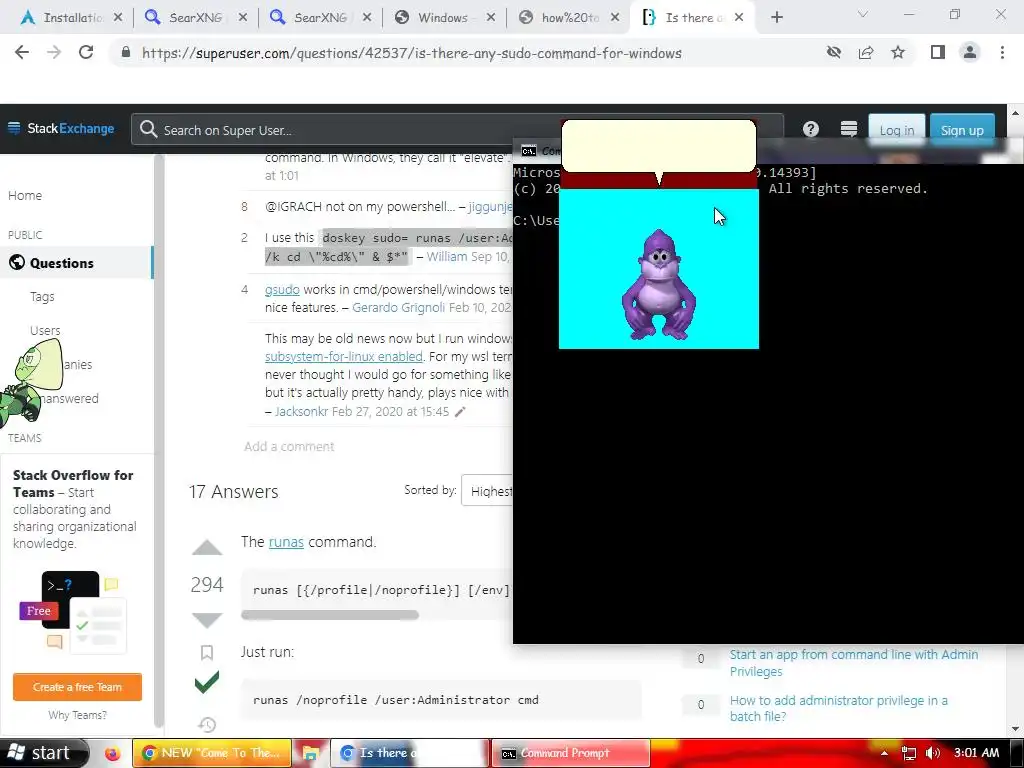Click the network icon in the system tray
Screen dimensions: 1024x768
point(908,753)
